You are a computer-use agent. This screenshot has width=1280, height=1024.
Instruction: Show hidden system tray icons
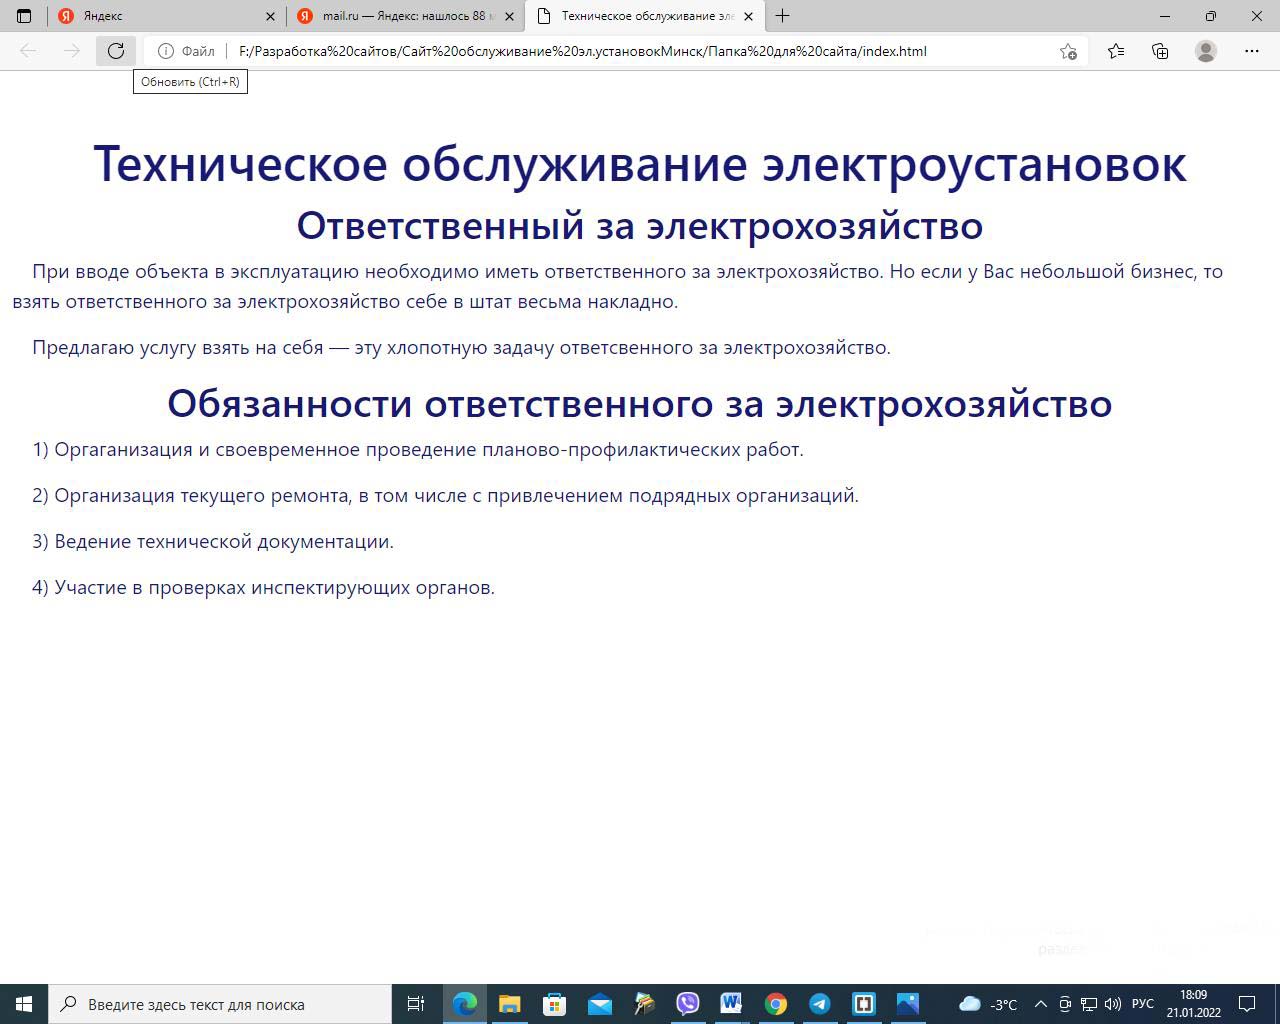[1040, 1004]
